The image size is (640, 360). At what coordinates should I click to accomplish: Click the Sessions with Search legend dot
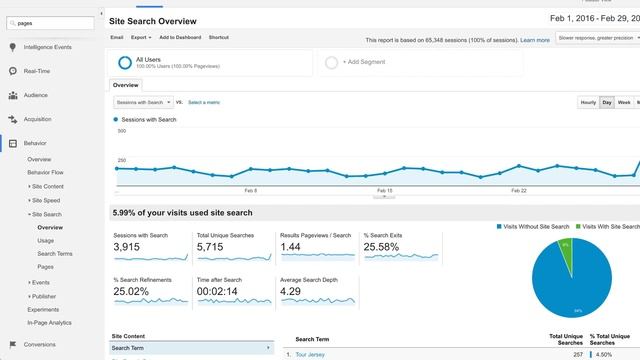pos(116,120)
